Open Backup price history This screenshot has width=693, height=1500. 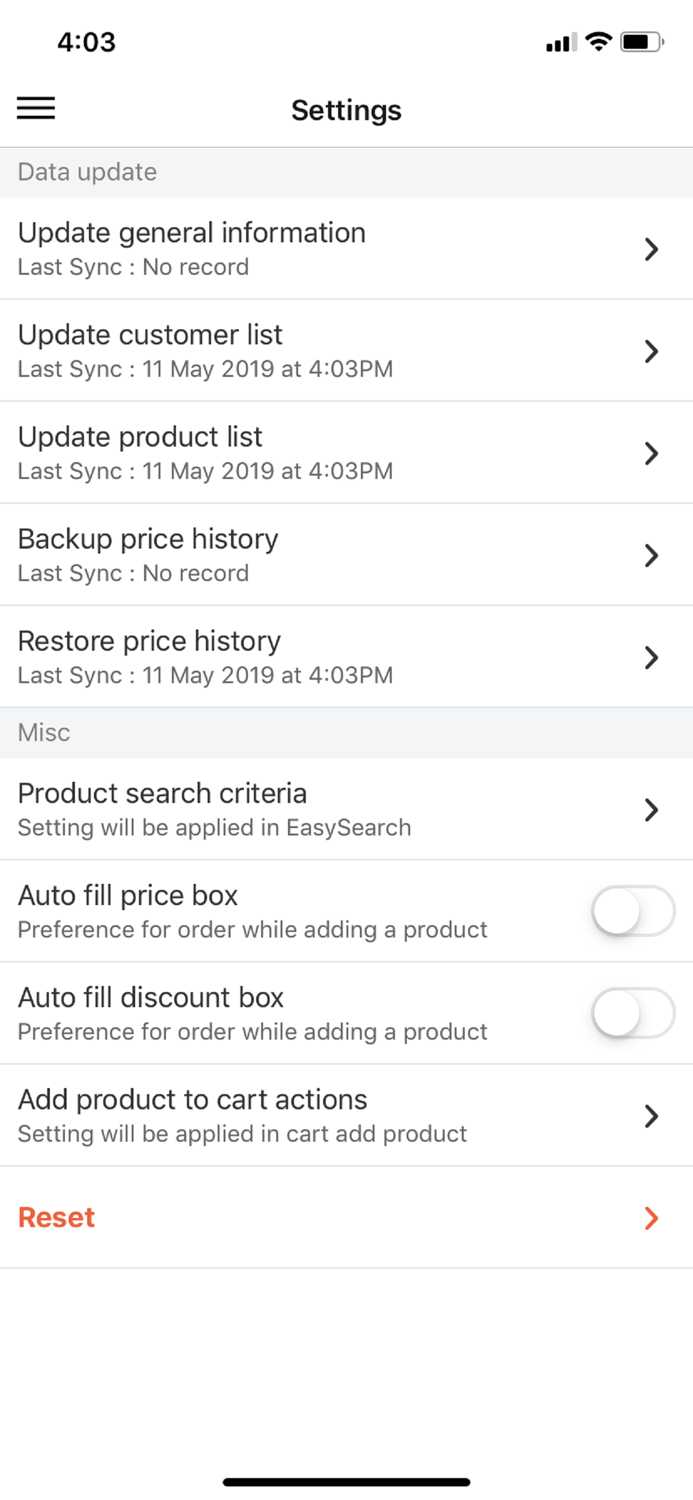point(346,554)
